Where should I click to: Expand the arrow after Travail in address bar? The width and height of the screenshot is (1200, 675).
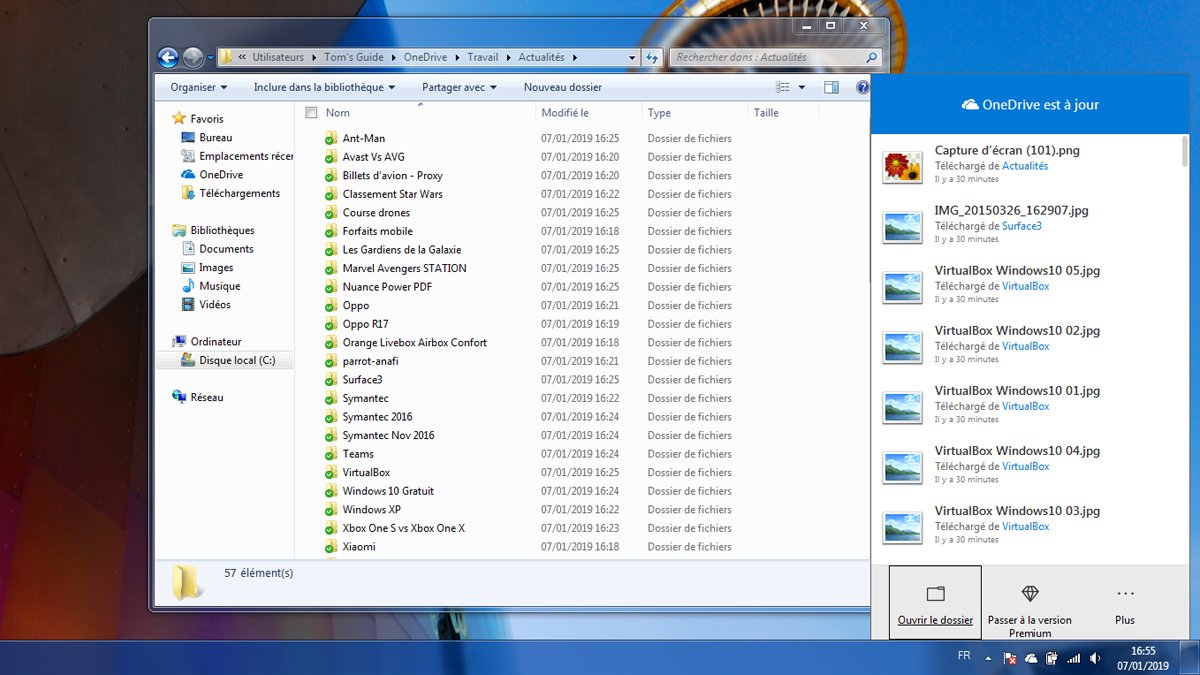507,58
